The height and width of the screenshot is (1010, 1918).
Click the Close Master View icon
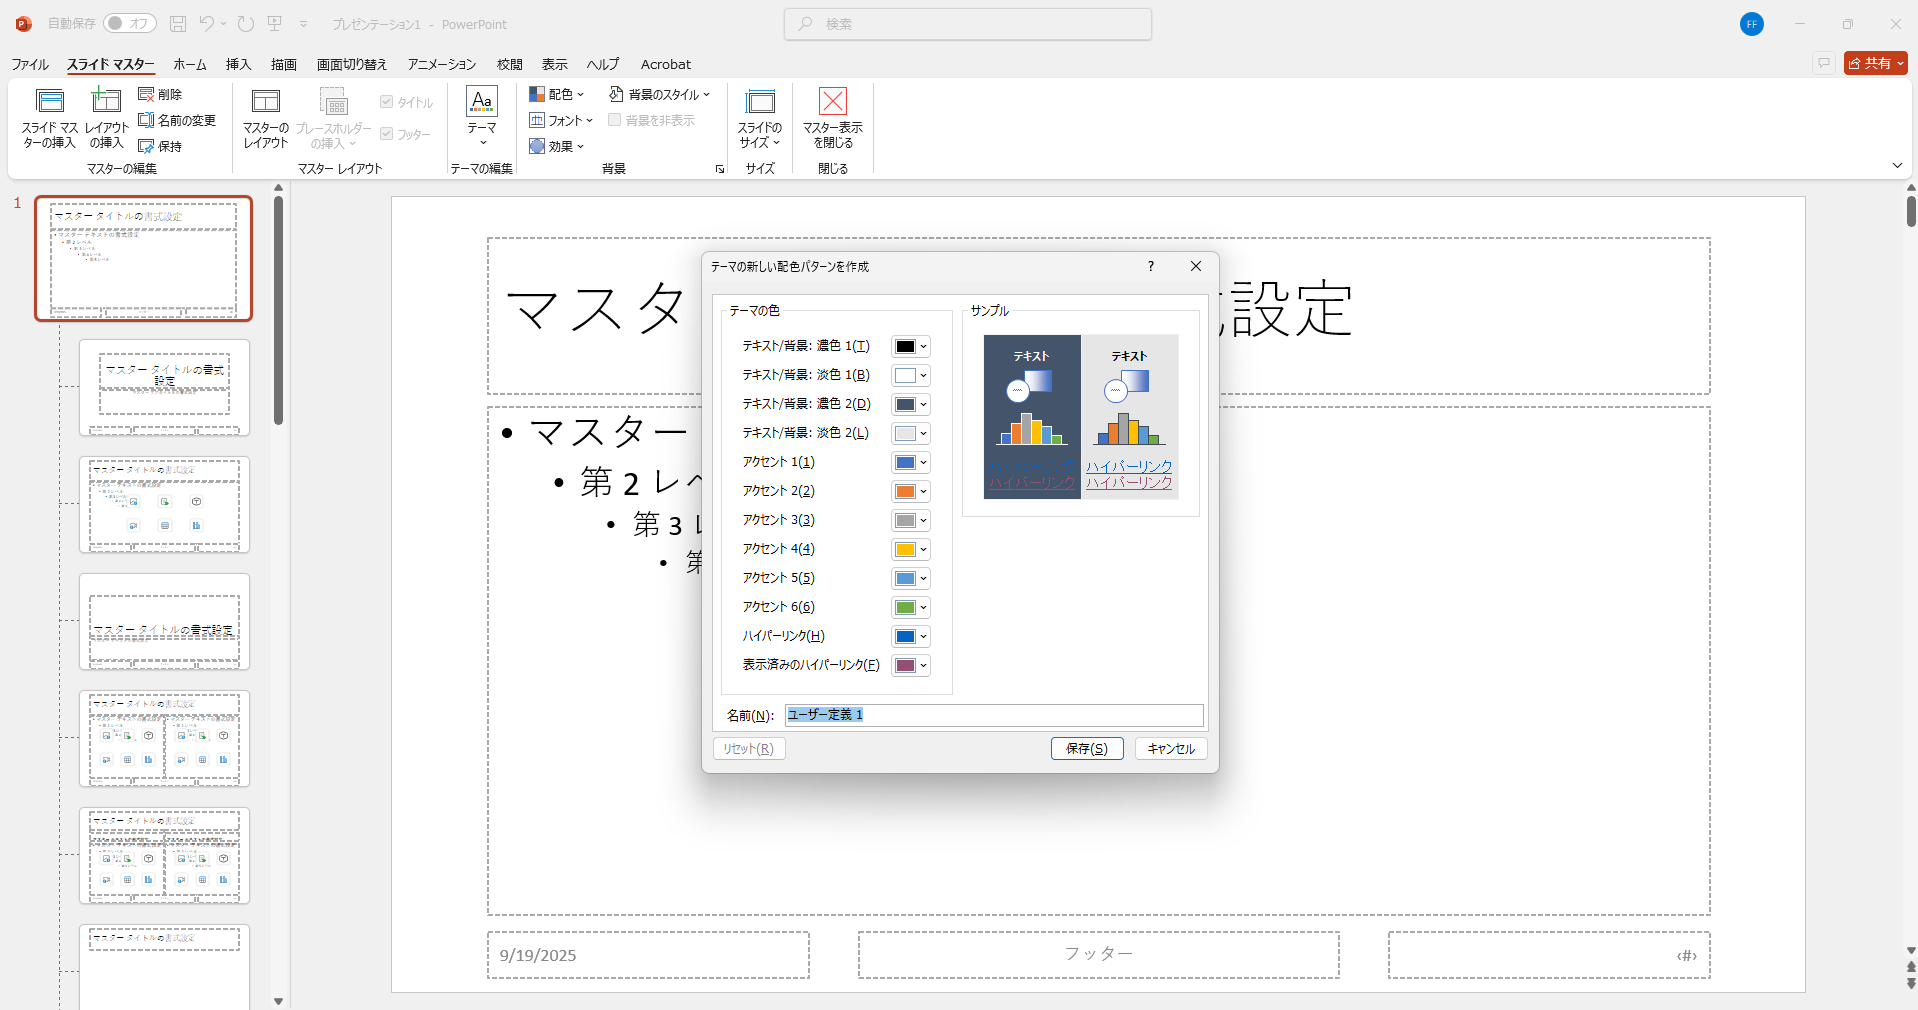[x=832, y=102]
